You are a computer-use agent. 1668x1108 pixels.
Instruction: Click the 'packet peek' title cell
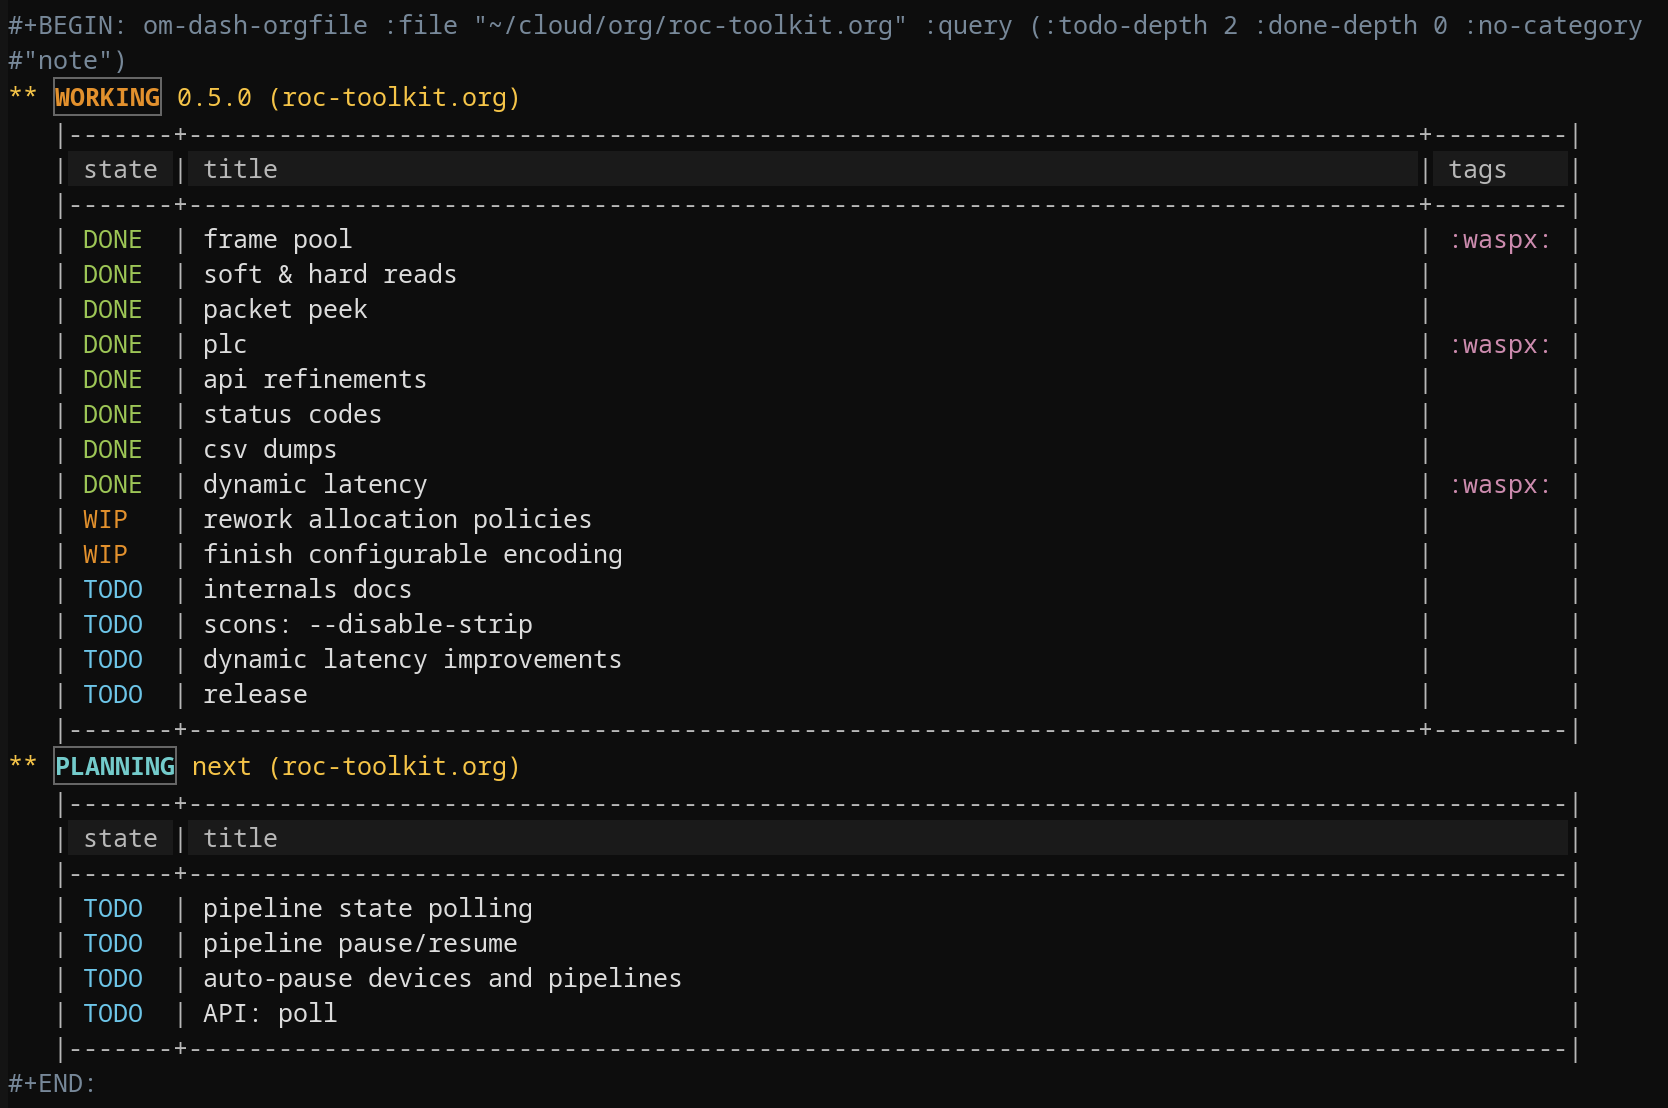285,309
